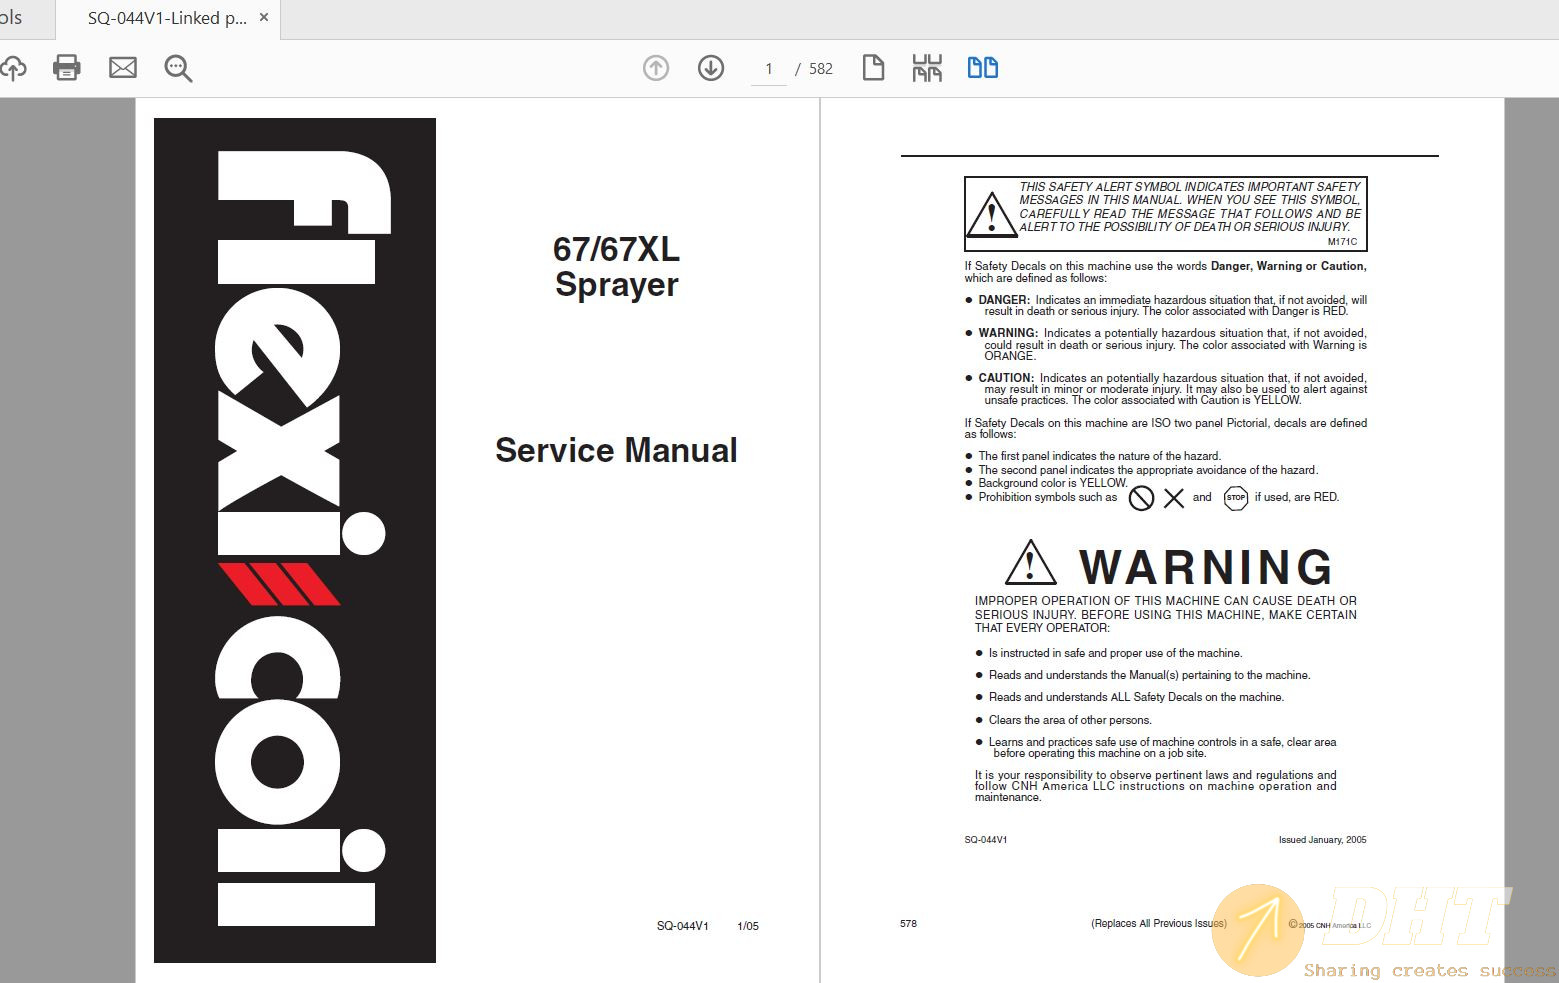Screen dimensions: 1559x983
Task: Click the fit page layout icon
Action: tap(927, 68)
